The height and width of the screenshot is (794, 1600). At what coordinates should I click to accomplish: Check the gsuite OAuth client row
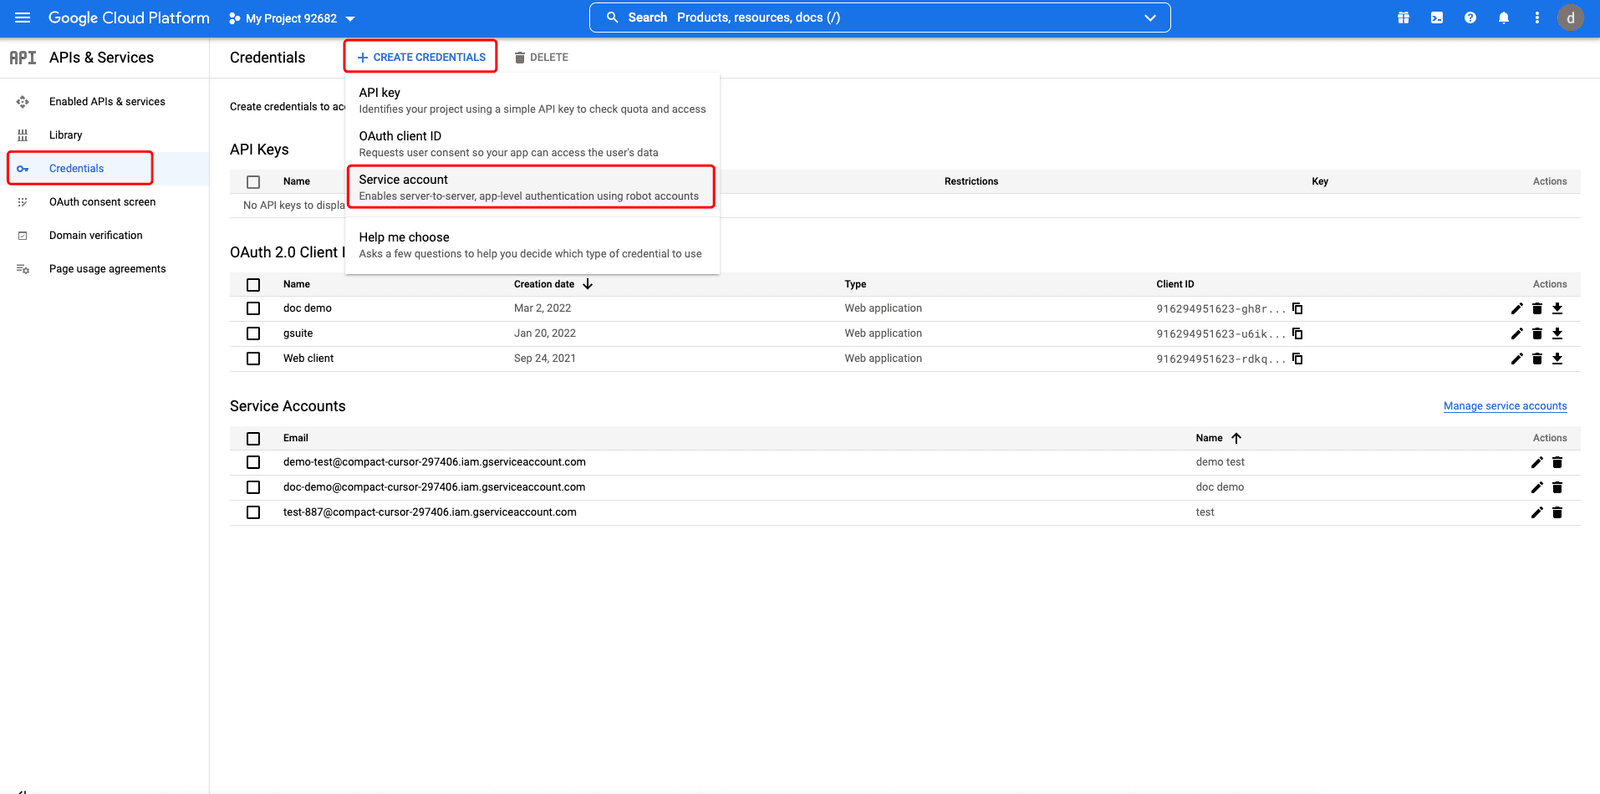tap(253, 334)
